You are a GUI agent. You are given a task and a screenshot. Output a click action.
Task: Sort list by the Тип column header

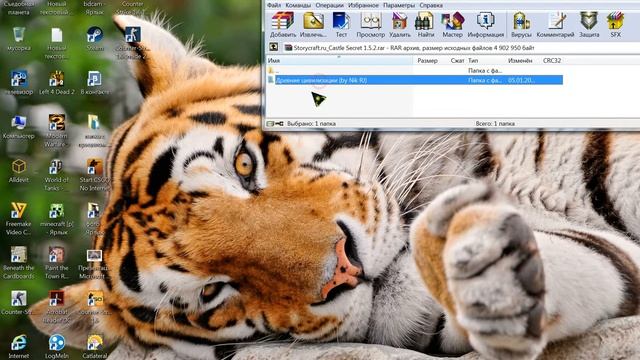(x=473, y=60)
